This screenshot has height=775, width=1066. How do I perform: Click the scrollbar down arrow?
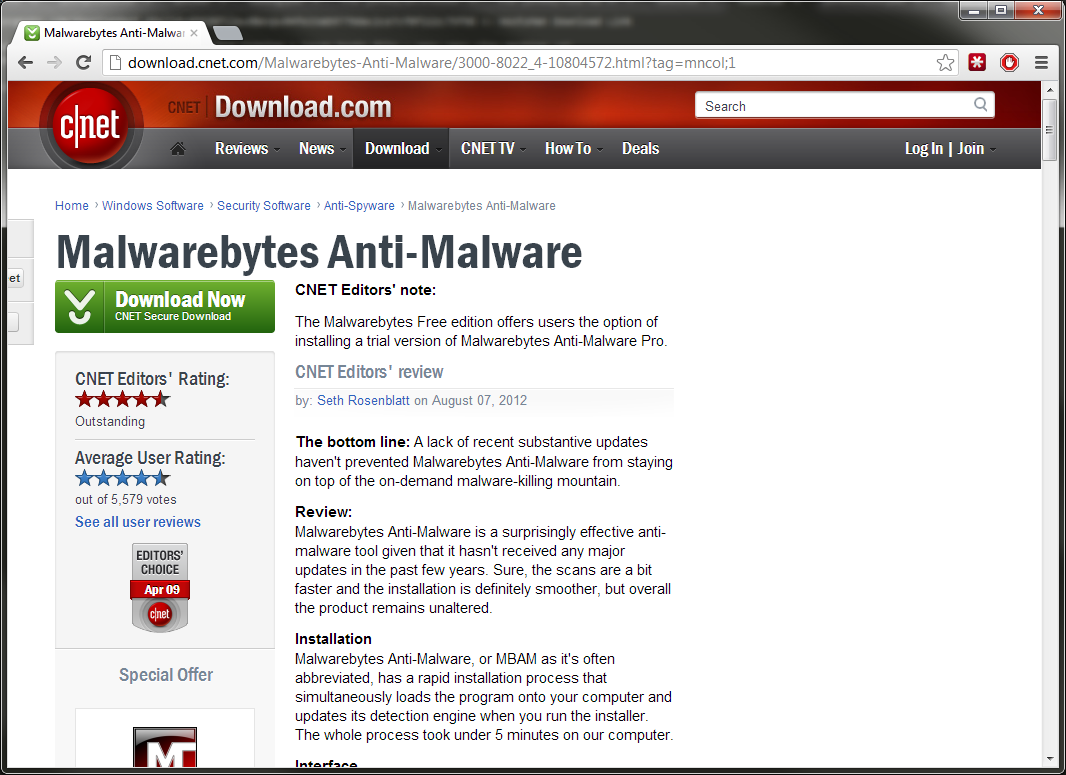(x=1050, y=759)
